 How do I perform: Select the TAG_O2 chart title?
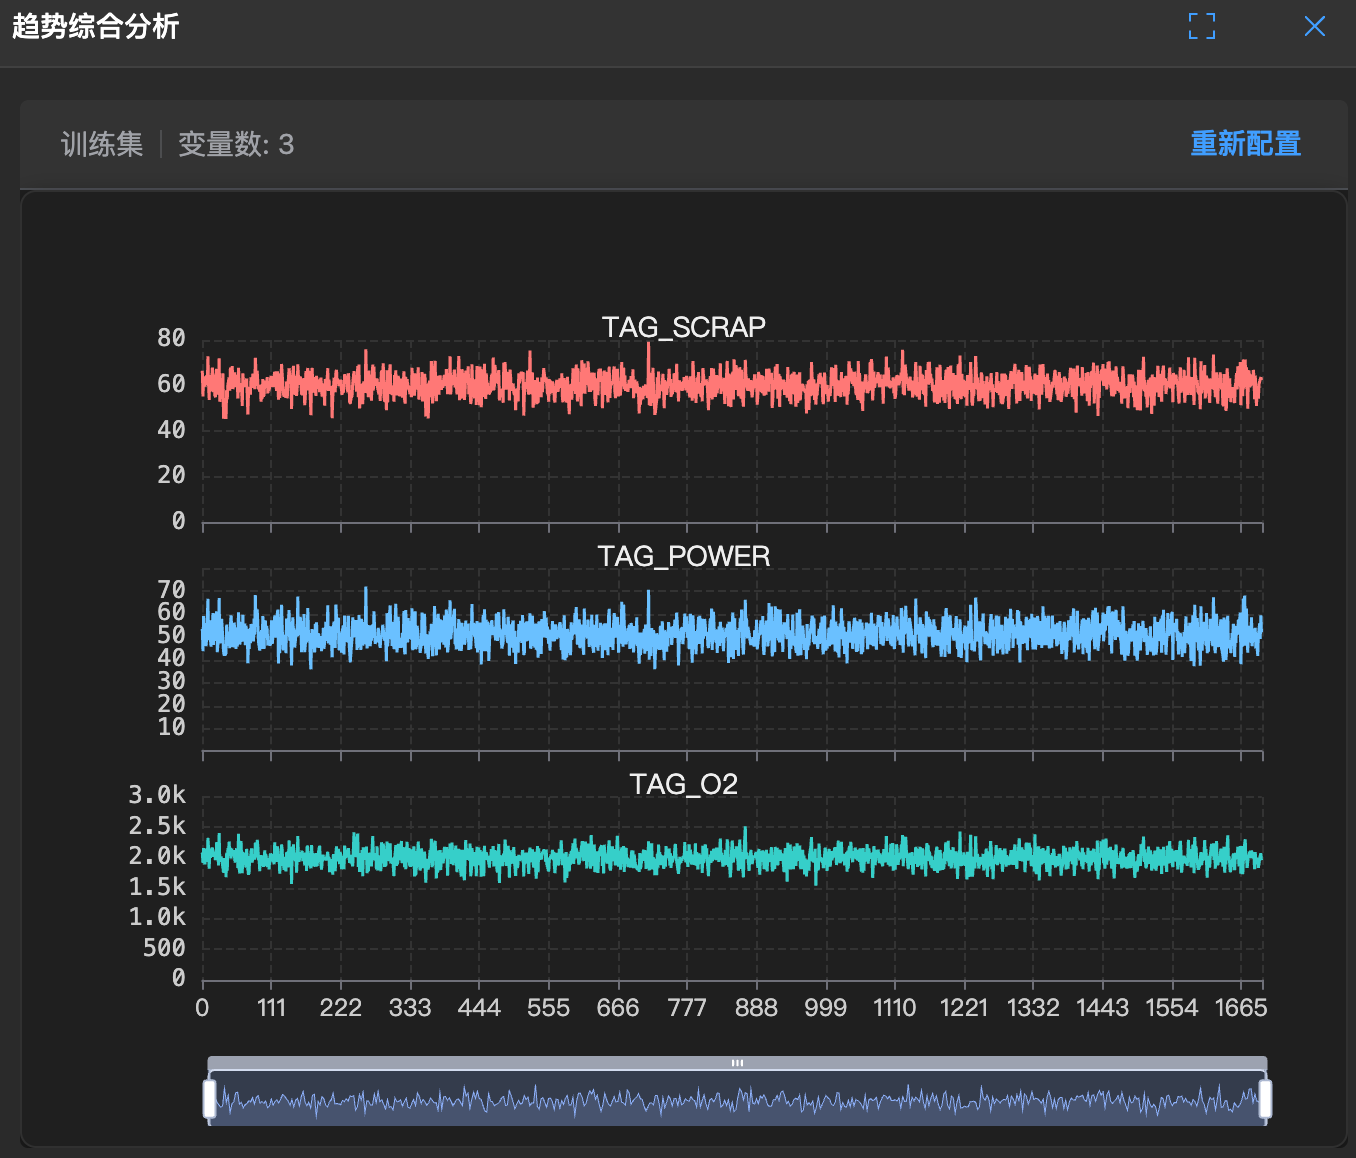(683, 784)
